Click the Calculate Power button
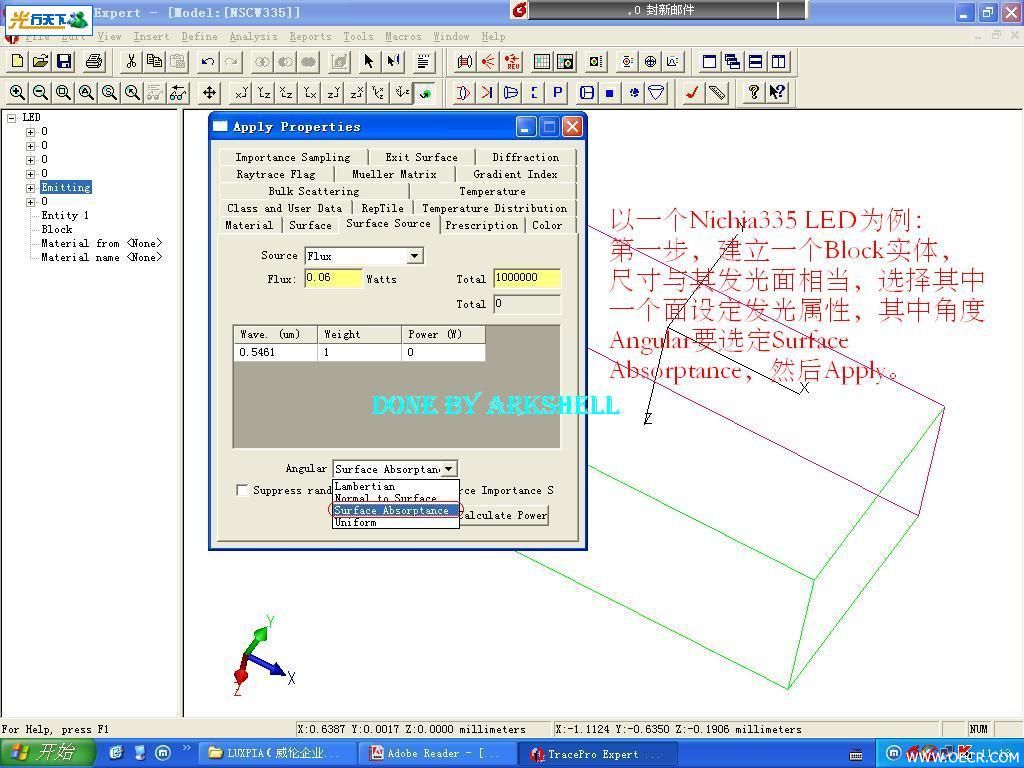This screenshot has height=768, width=1024. (502, 515)
